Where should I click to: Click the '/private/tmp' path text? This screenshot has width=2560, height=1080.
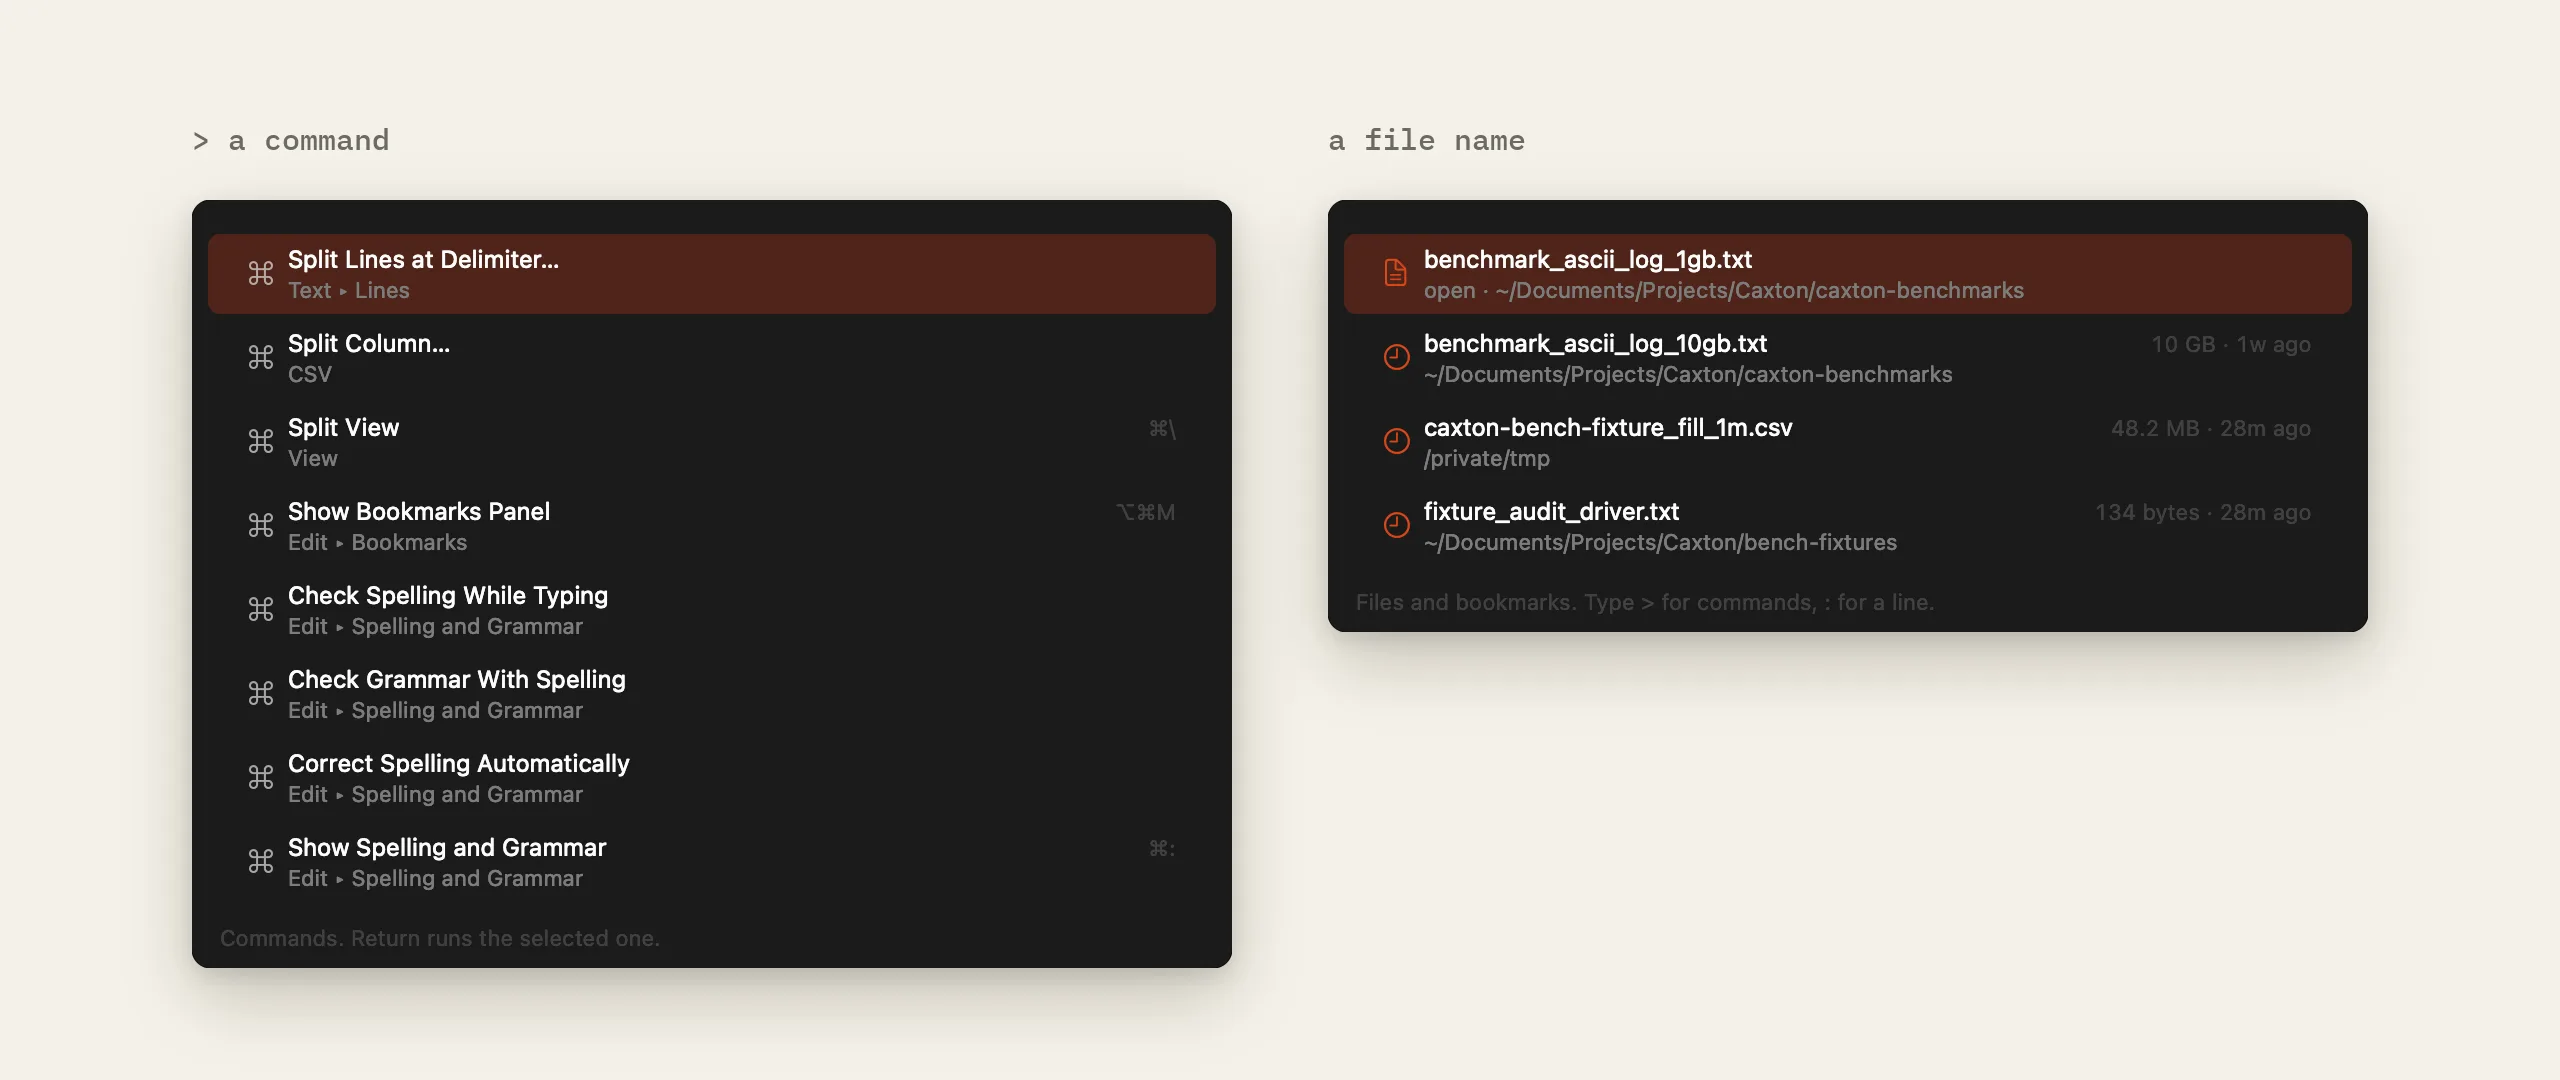[x=1487, y=458]
